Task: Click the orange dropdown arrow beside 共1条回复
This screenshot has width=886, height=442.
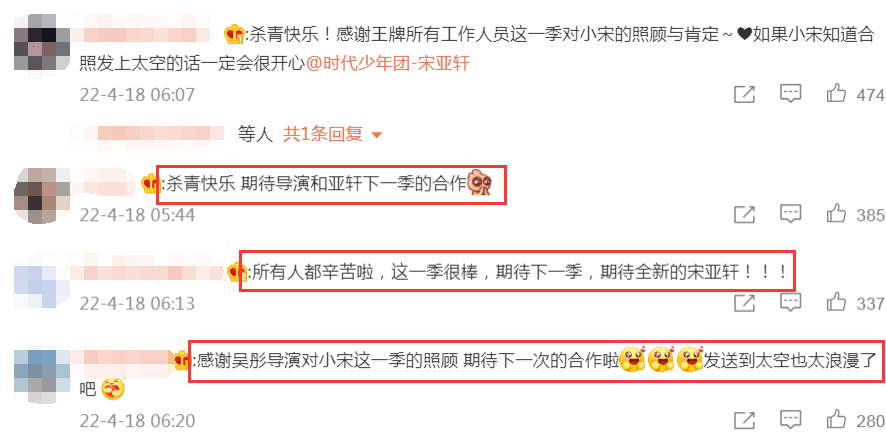Action: pos(376,136)
